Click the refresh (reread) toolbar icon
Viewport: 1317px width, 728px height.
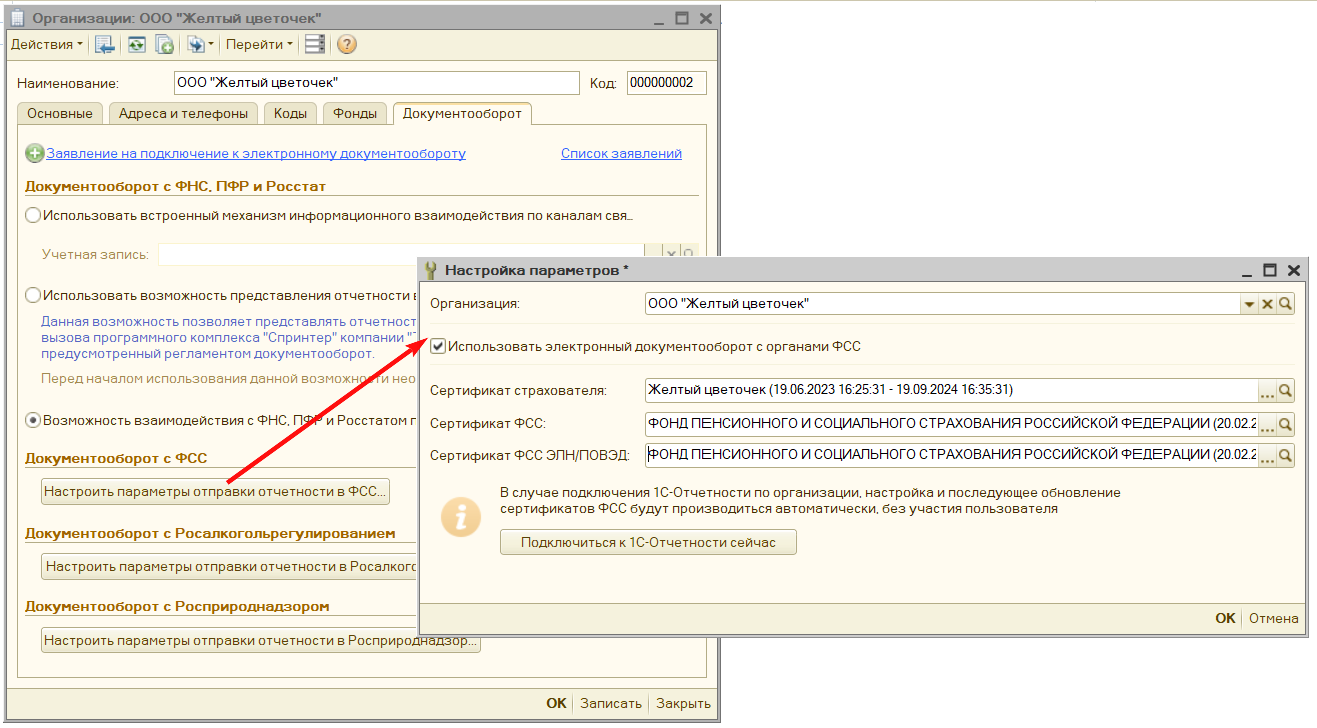click(136, 44)
